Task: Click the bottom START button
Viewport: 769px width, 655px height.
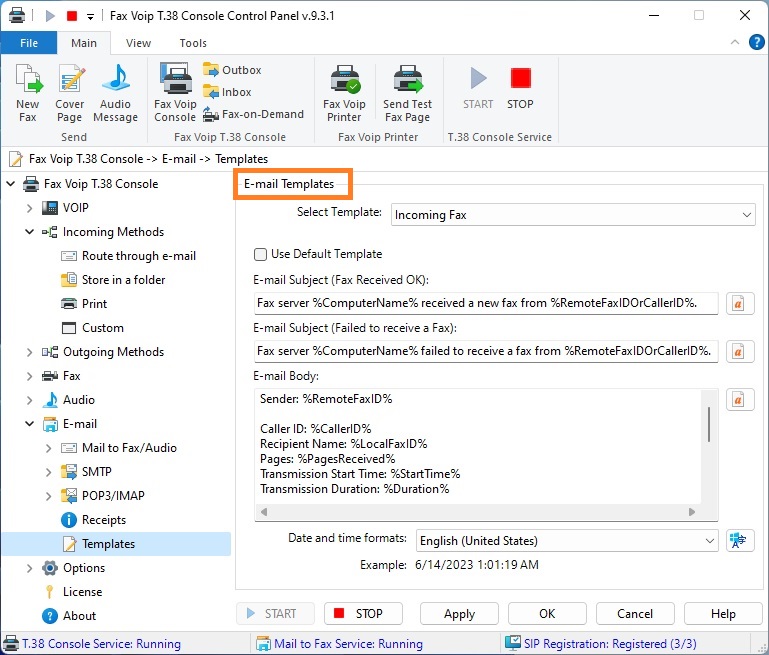Action: tap(275, 613)
